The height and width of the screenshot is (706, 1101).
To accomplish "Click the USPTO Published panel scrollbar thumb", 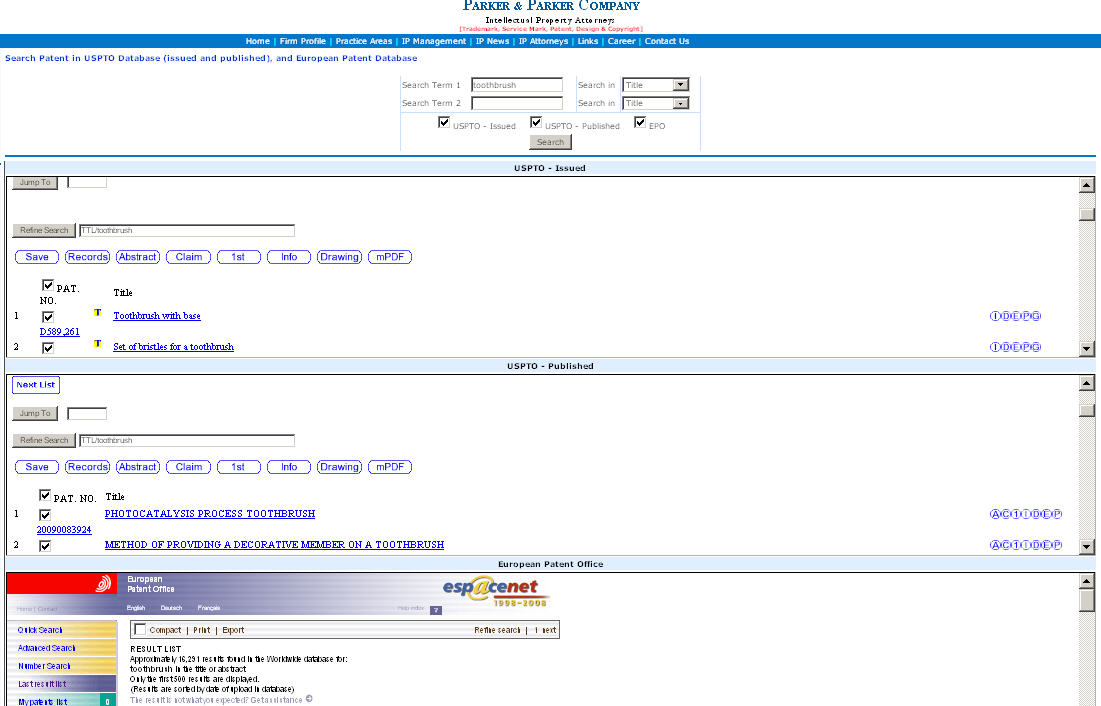I will (x=1087, y=410).
